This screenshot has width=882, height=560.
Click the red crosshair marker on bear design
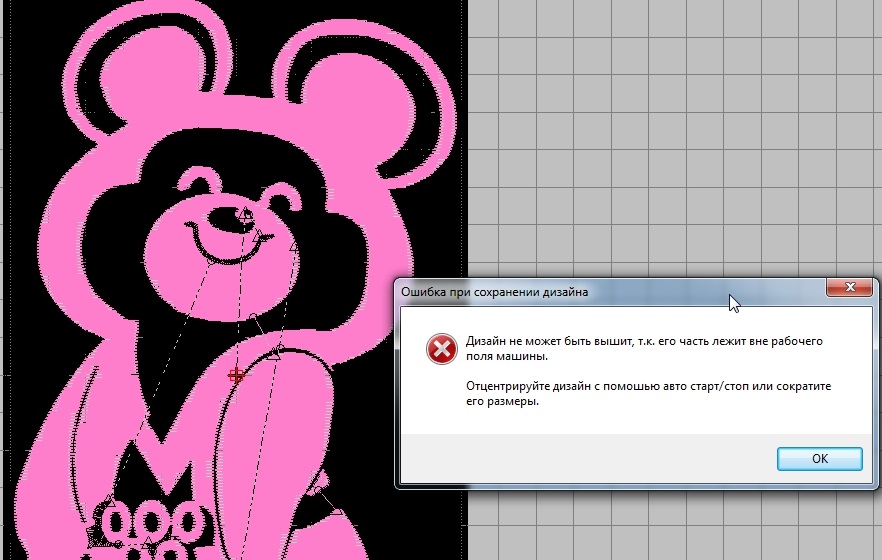click(236, 376)
